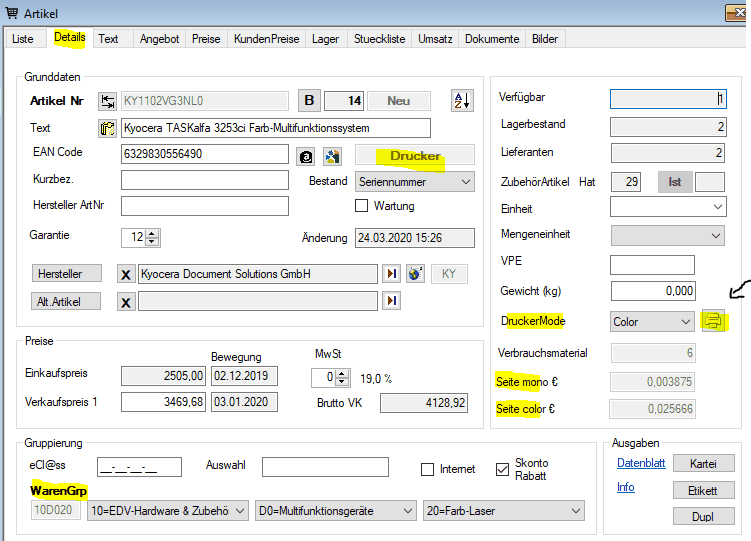The image size is (751, 541).
Task: Switch to the Stueckliste tab
Action: [379, 39]
